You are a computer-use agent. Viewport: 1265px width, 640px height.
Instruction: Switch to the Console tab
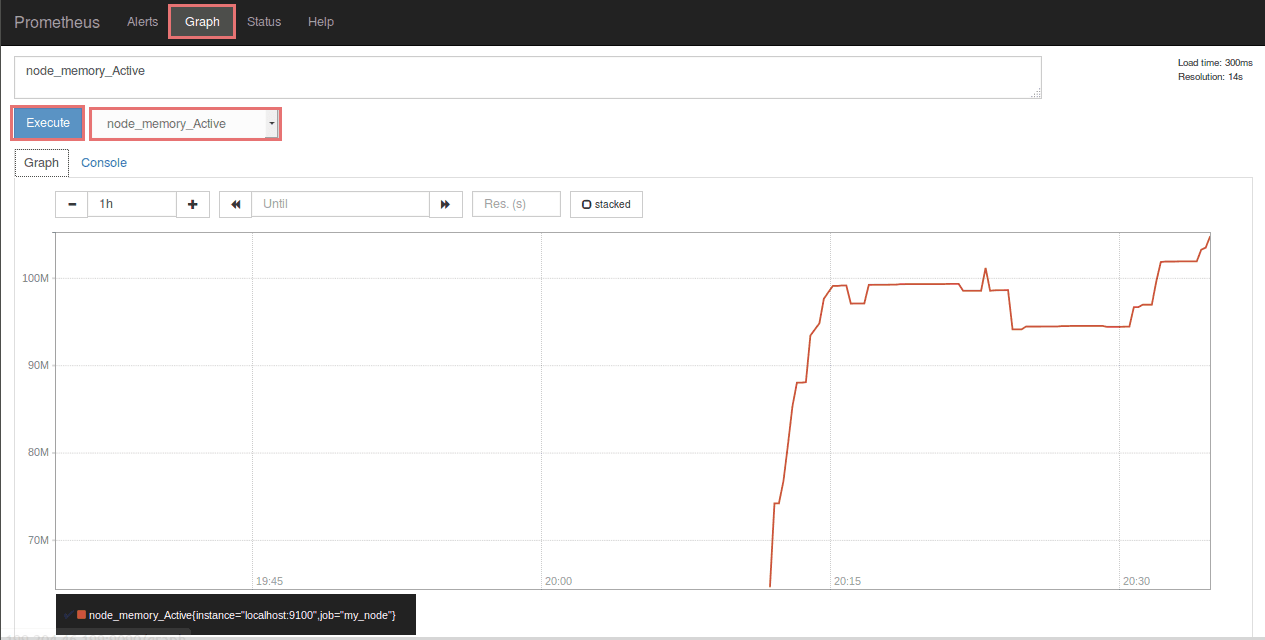tap(104, 163)
